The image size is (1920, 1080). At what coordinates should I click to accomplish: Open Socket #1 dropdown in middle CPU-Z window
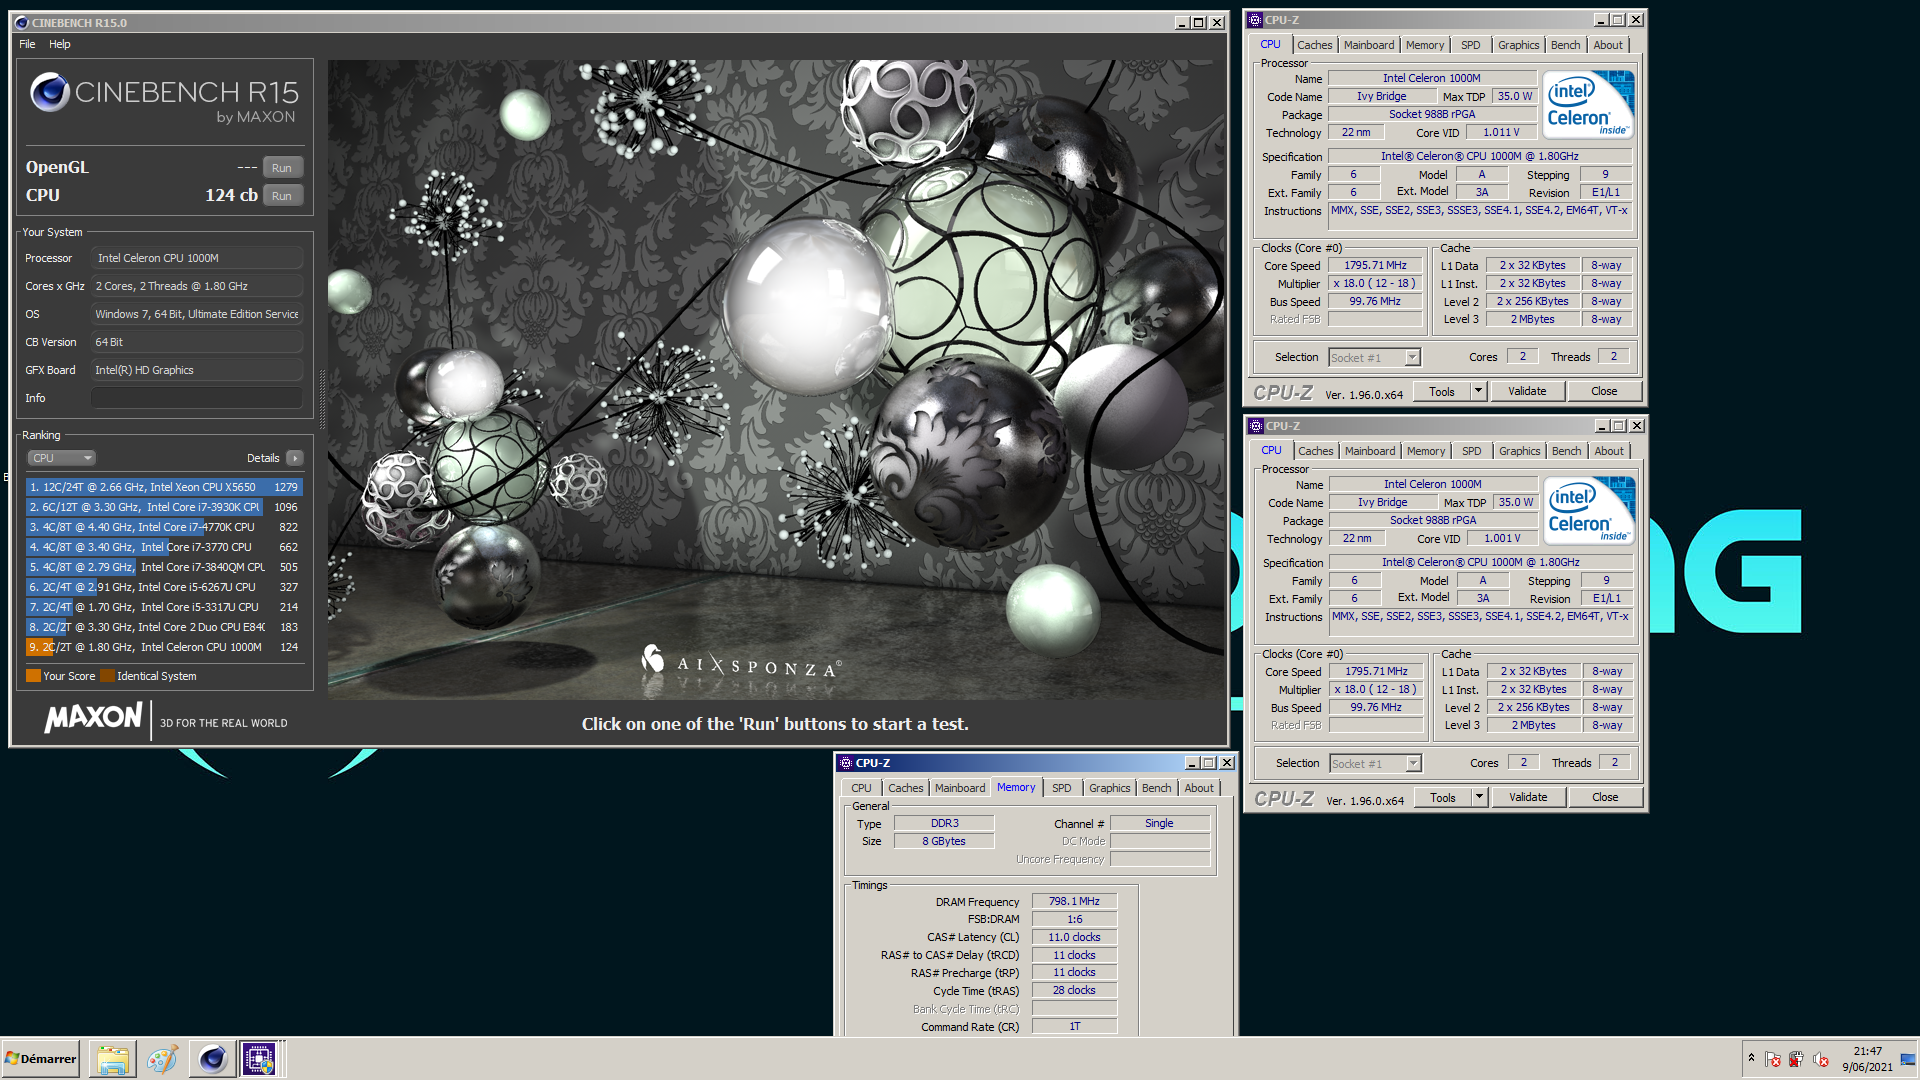tap(1375, 764)
